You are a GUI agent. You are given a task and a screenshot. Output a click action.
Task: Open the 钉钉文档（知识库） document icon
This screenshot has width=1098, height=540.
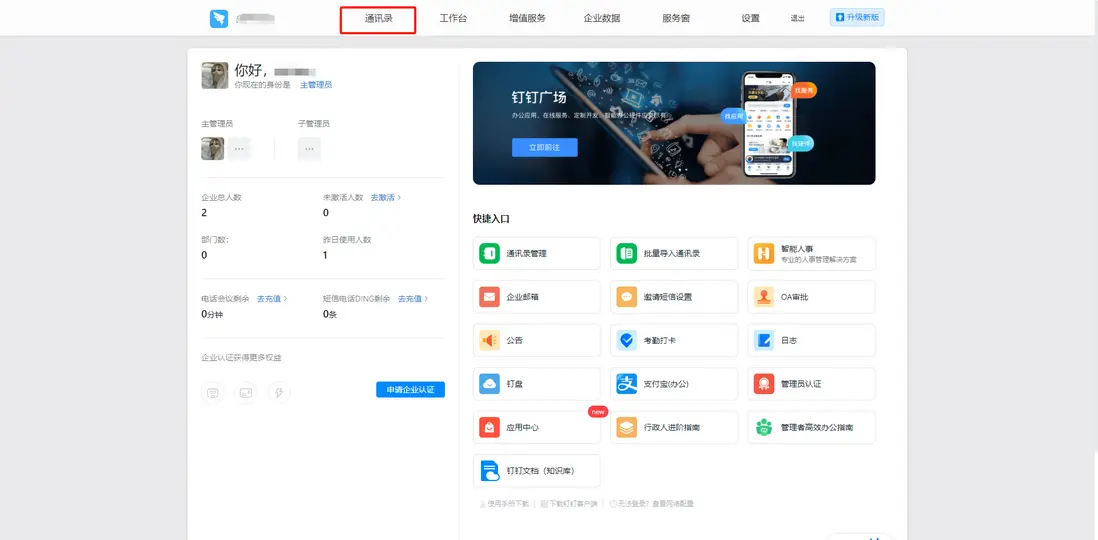[x=489, y=471]
